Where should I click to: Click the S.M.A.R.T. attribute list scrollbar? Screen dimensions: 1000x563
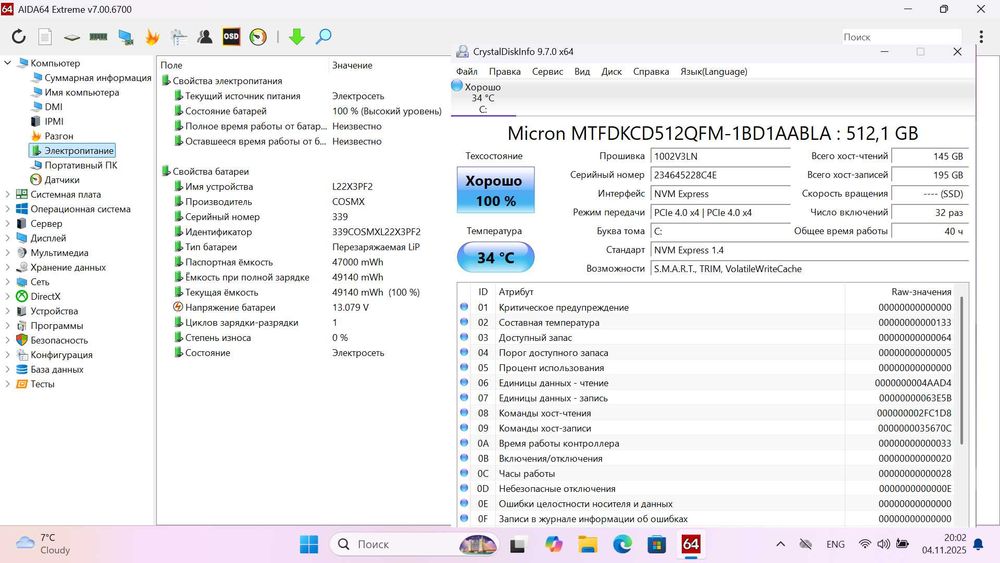pos(963,370)
